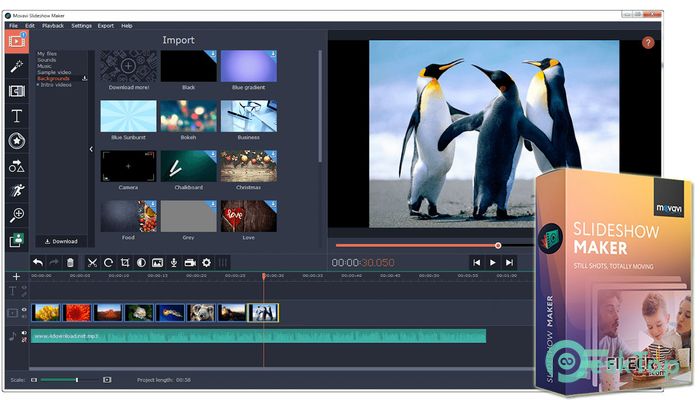This screenshot has height=400, width=700.
Task: Open the Help menu
Action: [127, 26]
